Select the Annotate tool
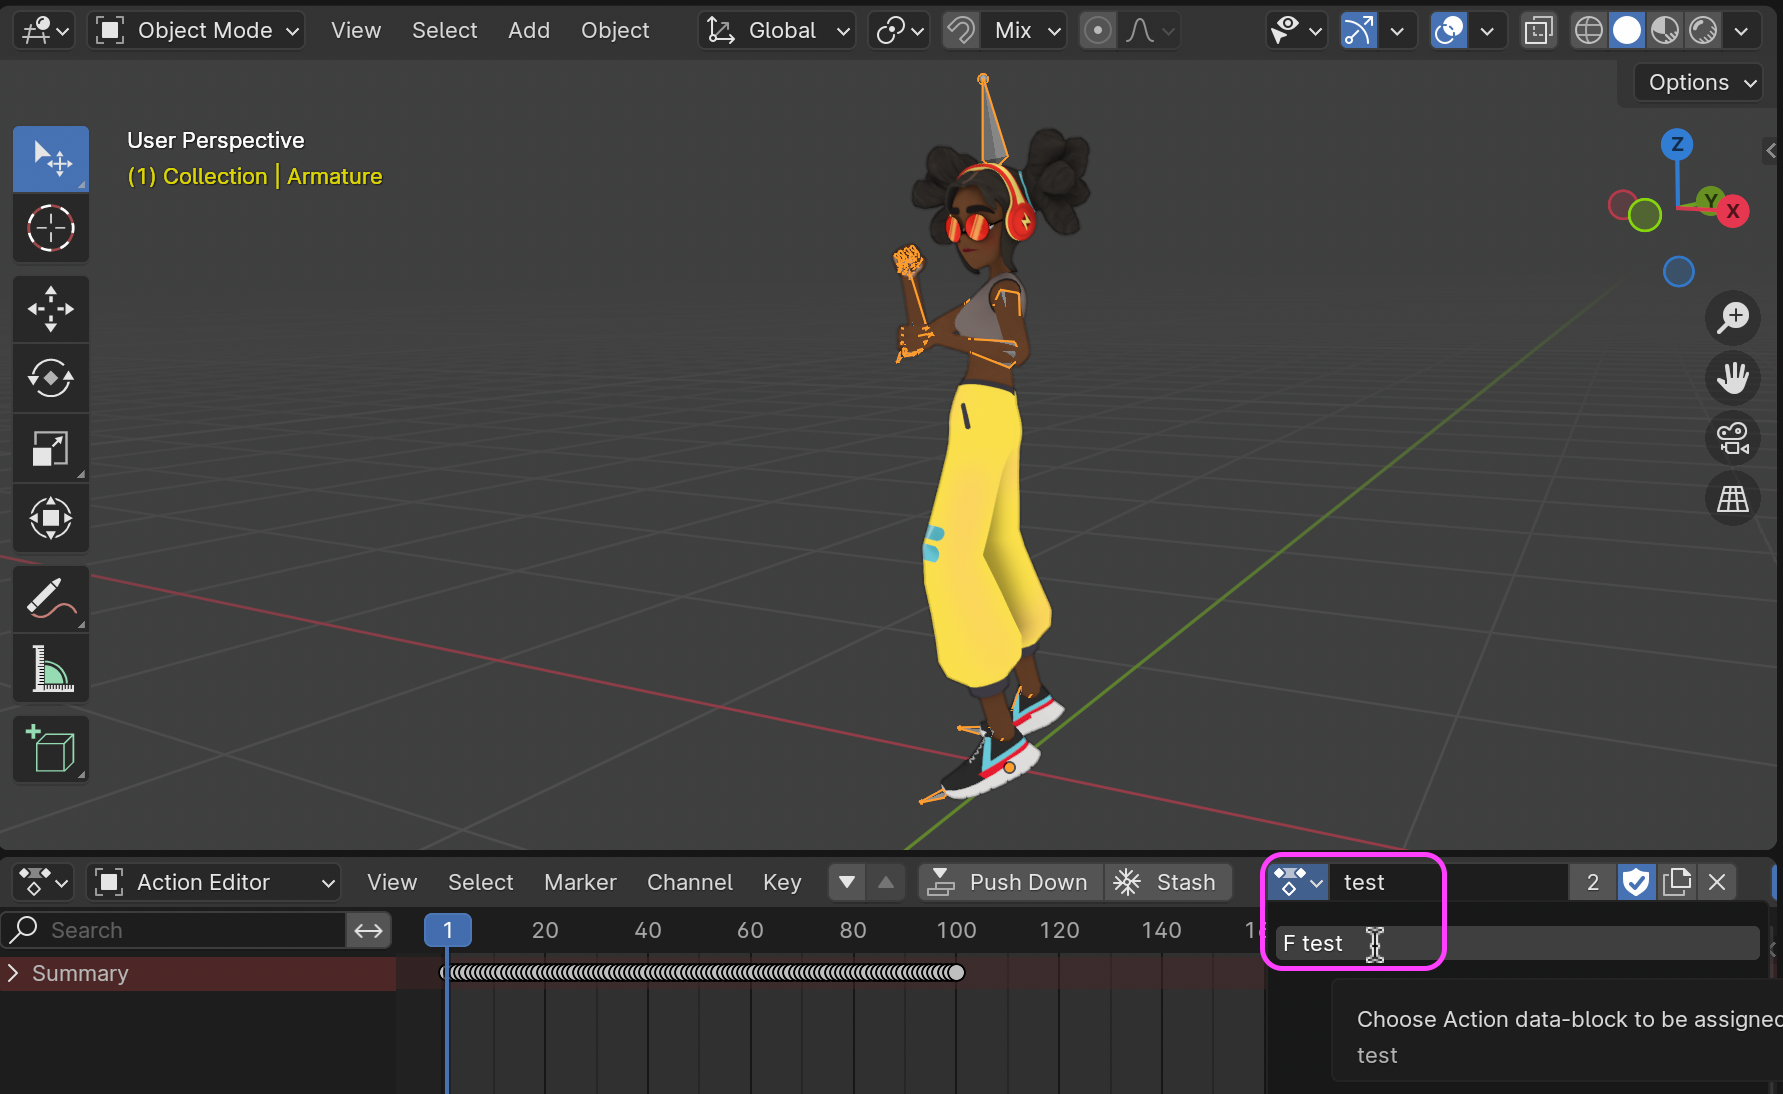This screenshot has height=1094, width=1783. point(51,599)
